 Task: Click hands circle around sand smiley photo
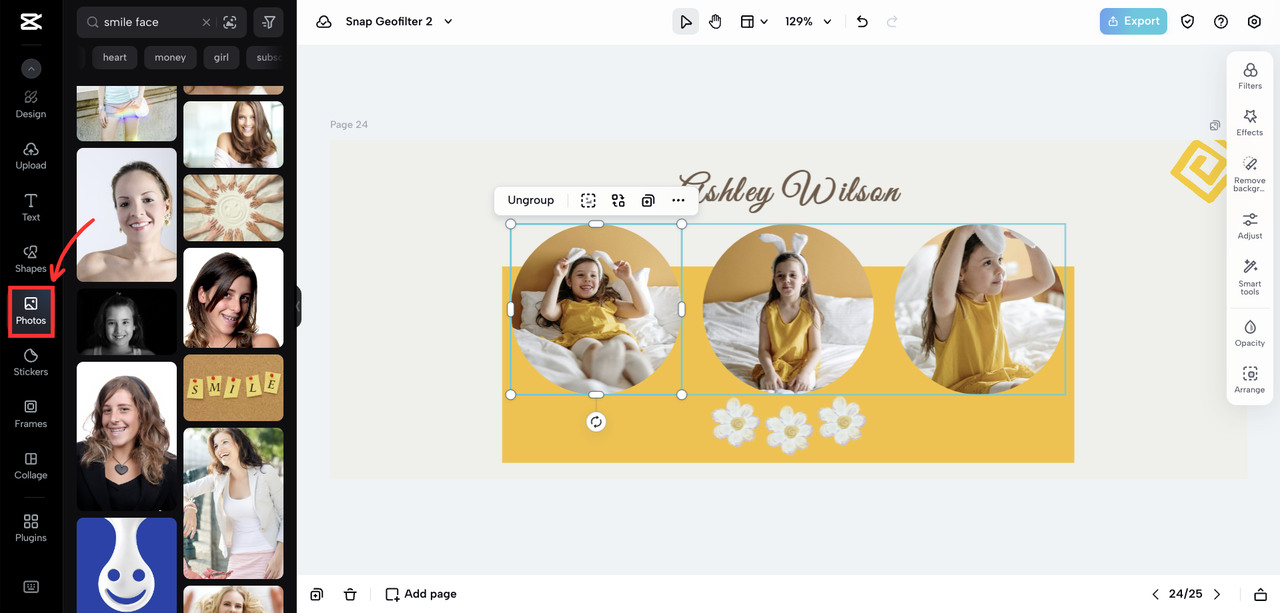233,208
